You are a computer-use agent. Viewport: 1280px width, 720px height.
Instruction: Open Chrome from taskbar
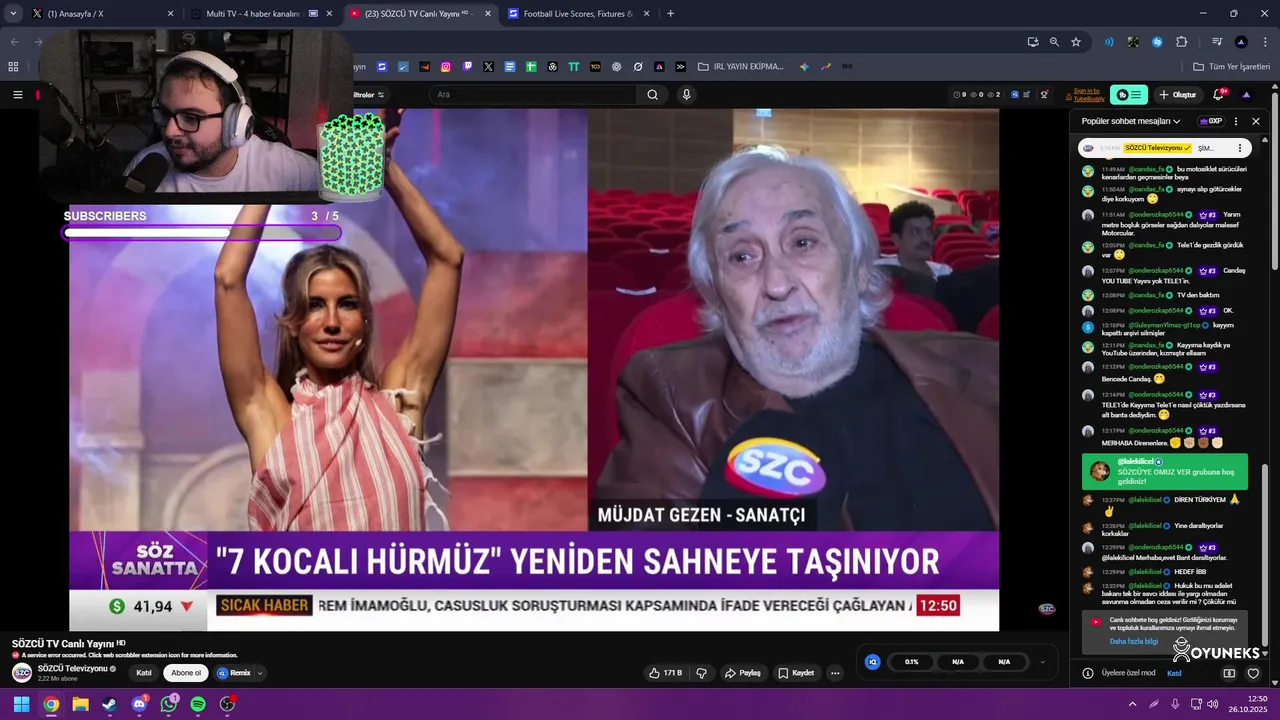coord(51,705)
